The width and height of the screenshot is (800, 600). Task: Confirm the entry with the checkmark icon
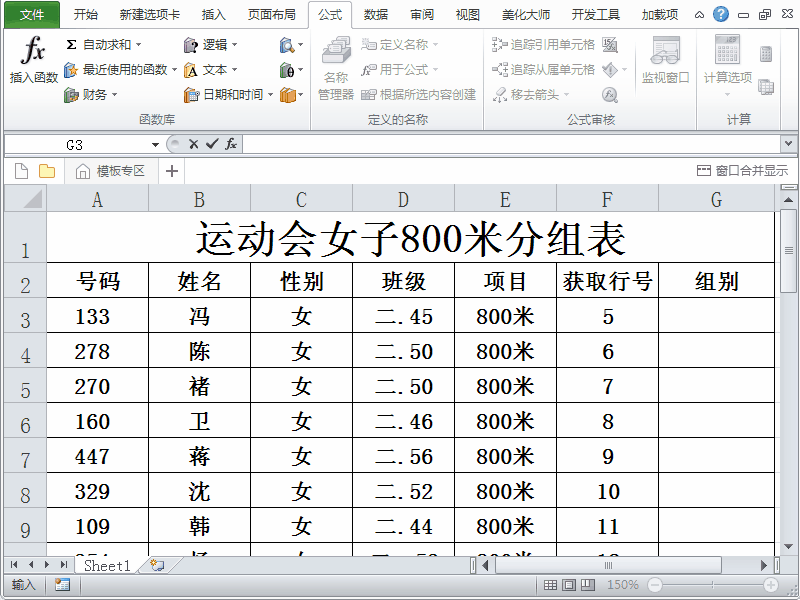click(212, 144)
